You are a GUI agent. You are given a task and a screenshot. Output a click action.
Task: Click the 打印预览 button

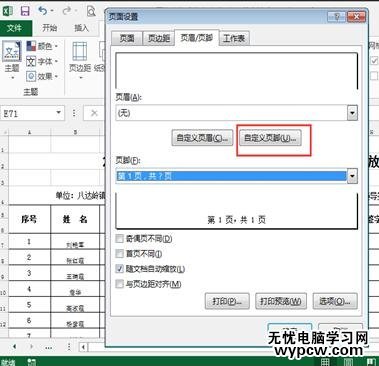point(281,301)
